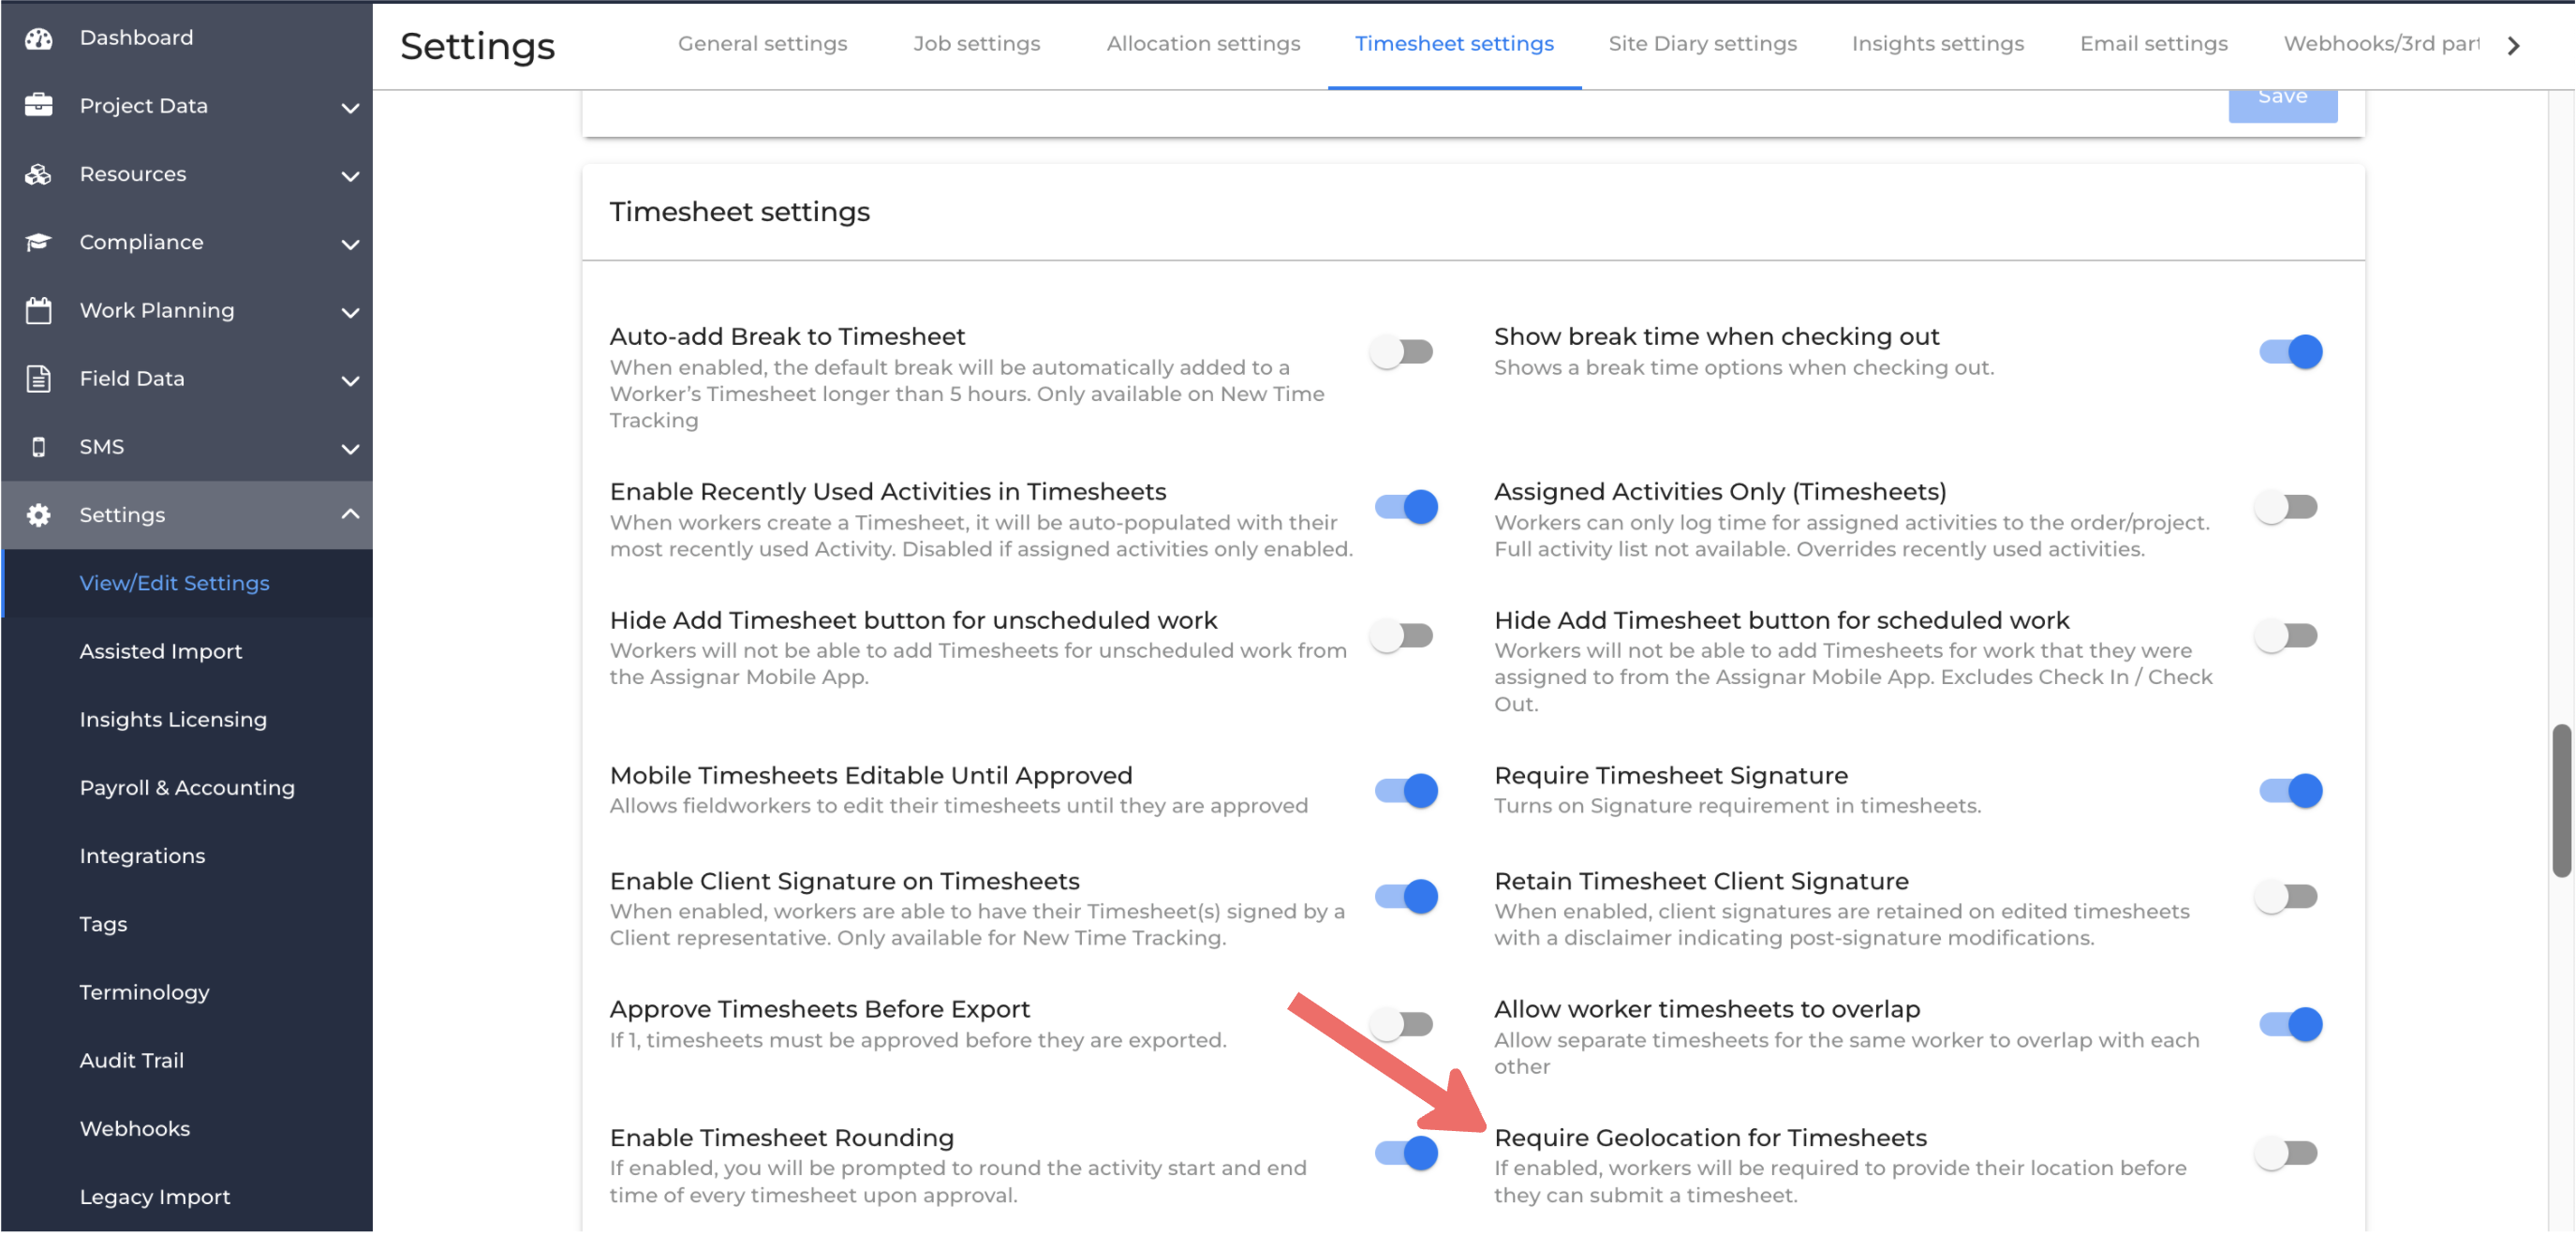Enable Require Geolocation for Timesheets
This screenshot has height=1235, width=2576.
(2286, 1154)
